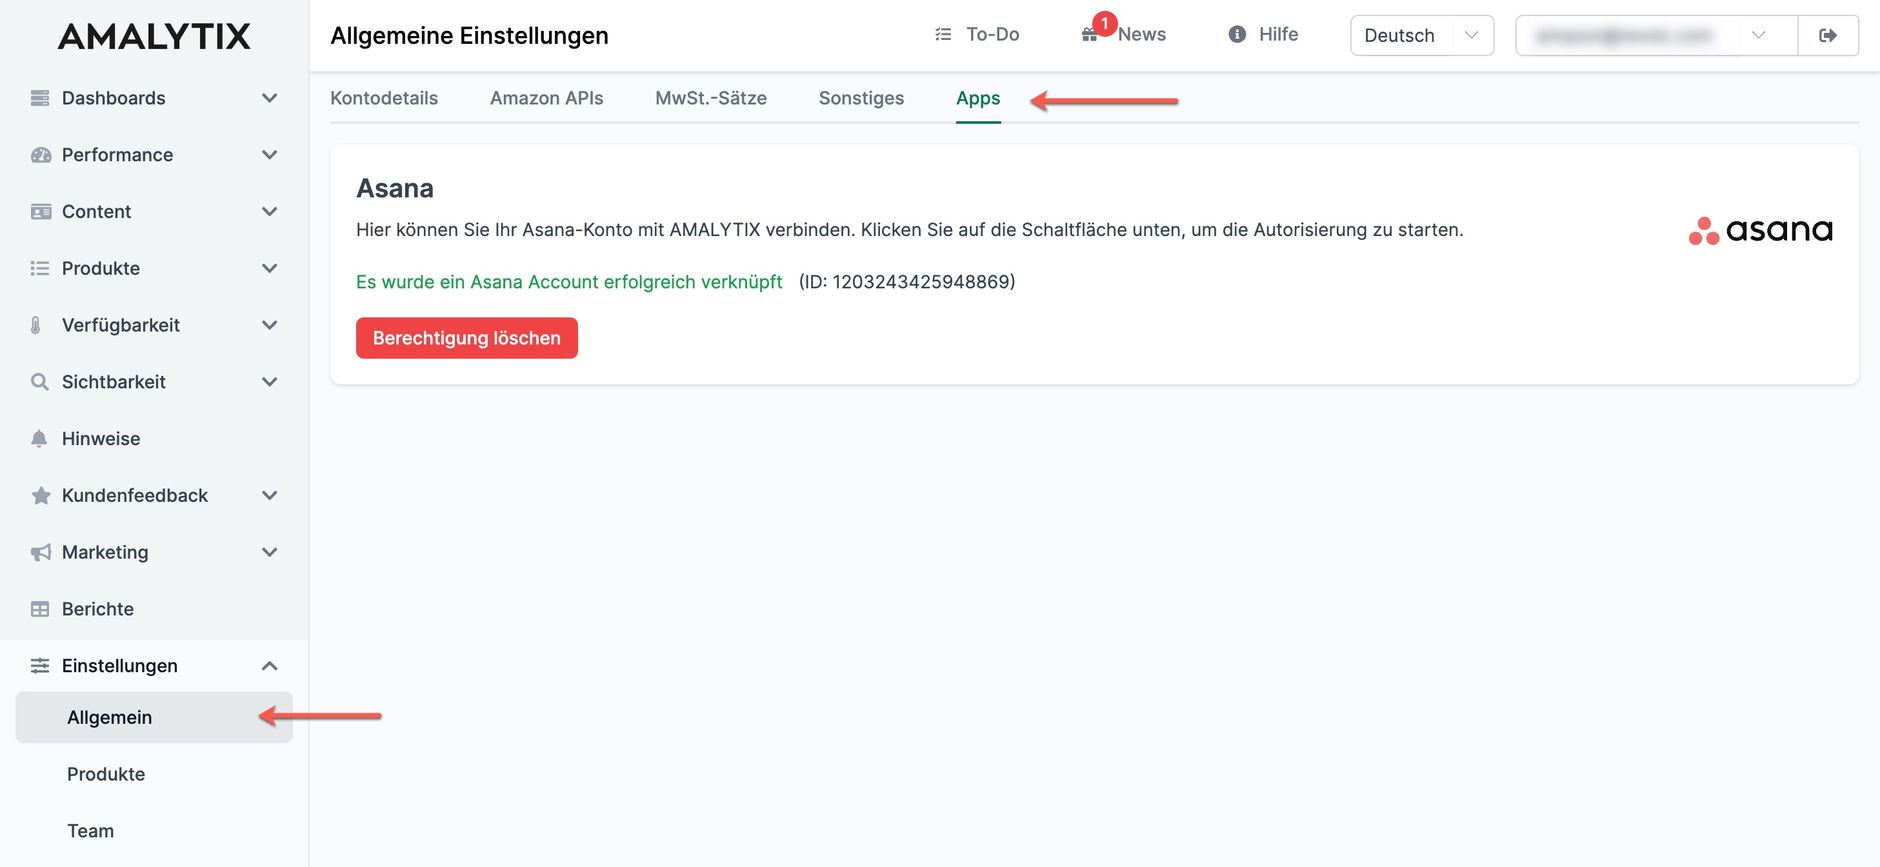Image resolution: width=1880 pixels, height=867 pixels.
Task: Expand the Dashboards menu chevron
Action: click(x=269, y=98)
